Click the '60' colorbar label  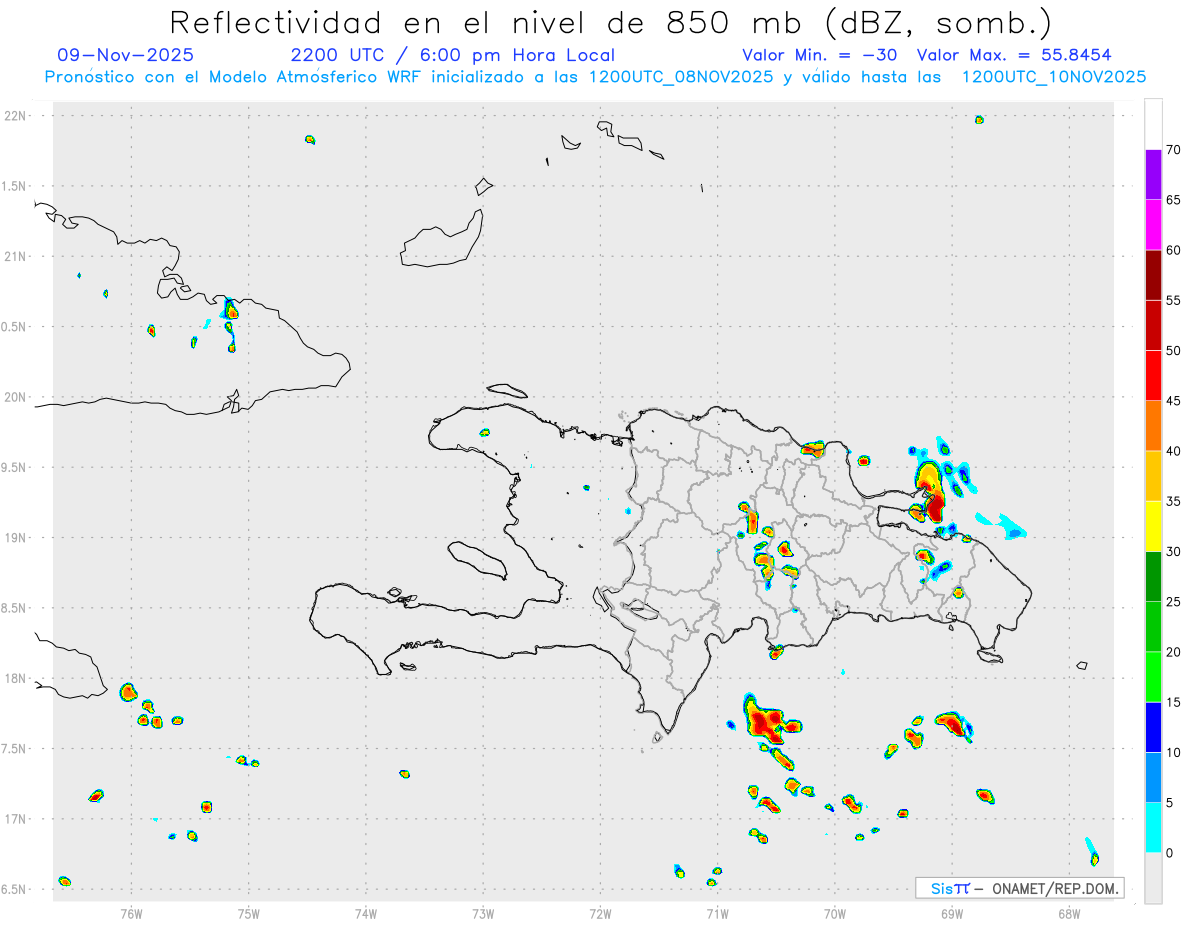click(1174, 250)
